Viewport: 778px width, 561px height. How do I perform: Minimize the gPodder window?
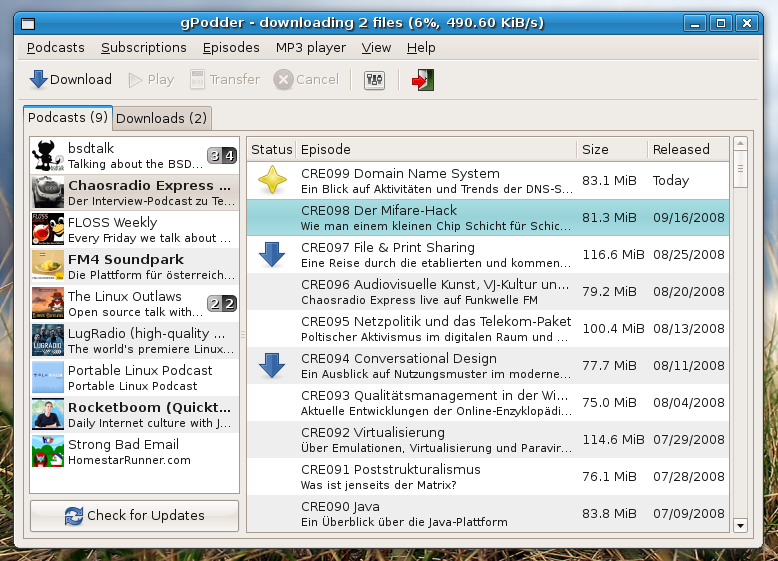695,23
